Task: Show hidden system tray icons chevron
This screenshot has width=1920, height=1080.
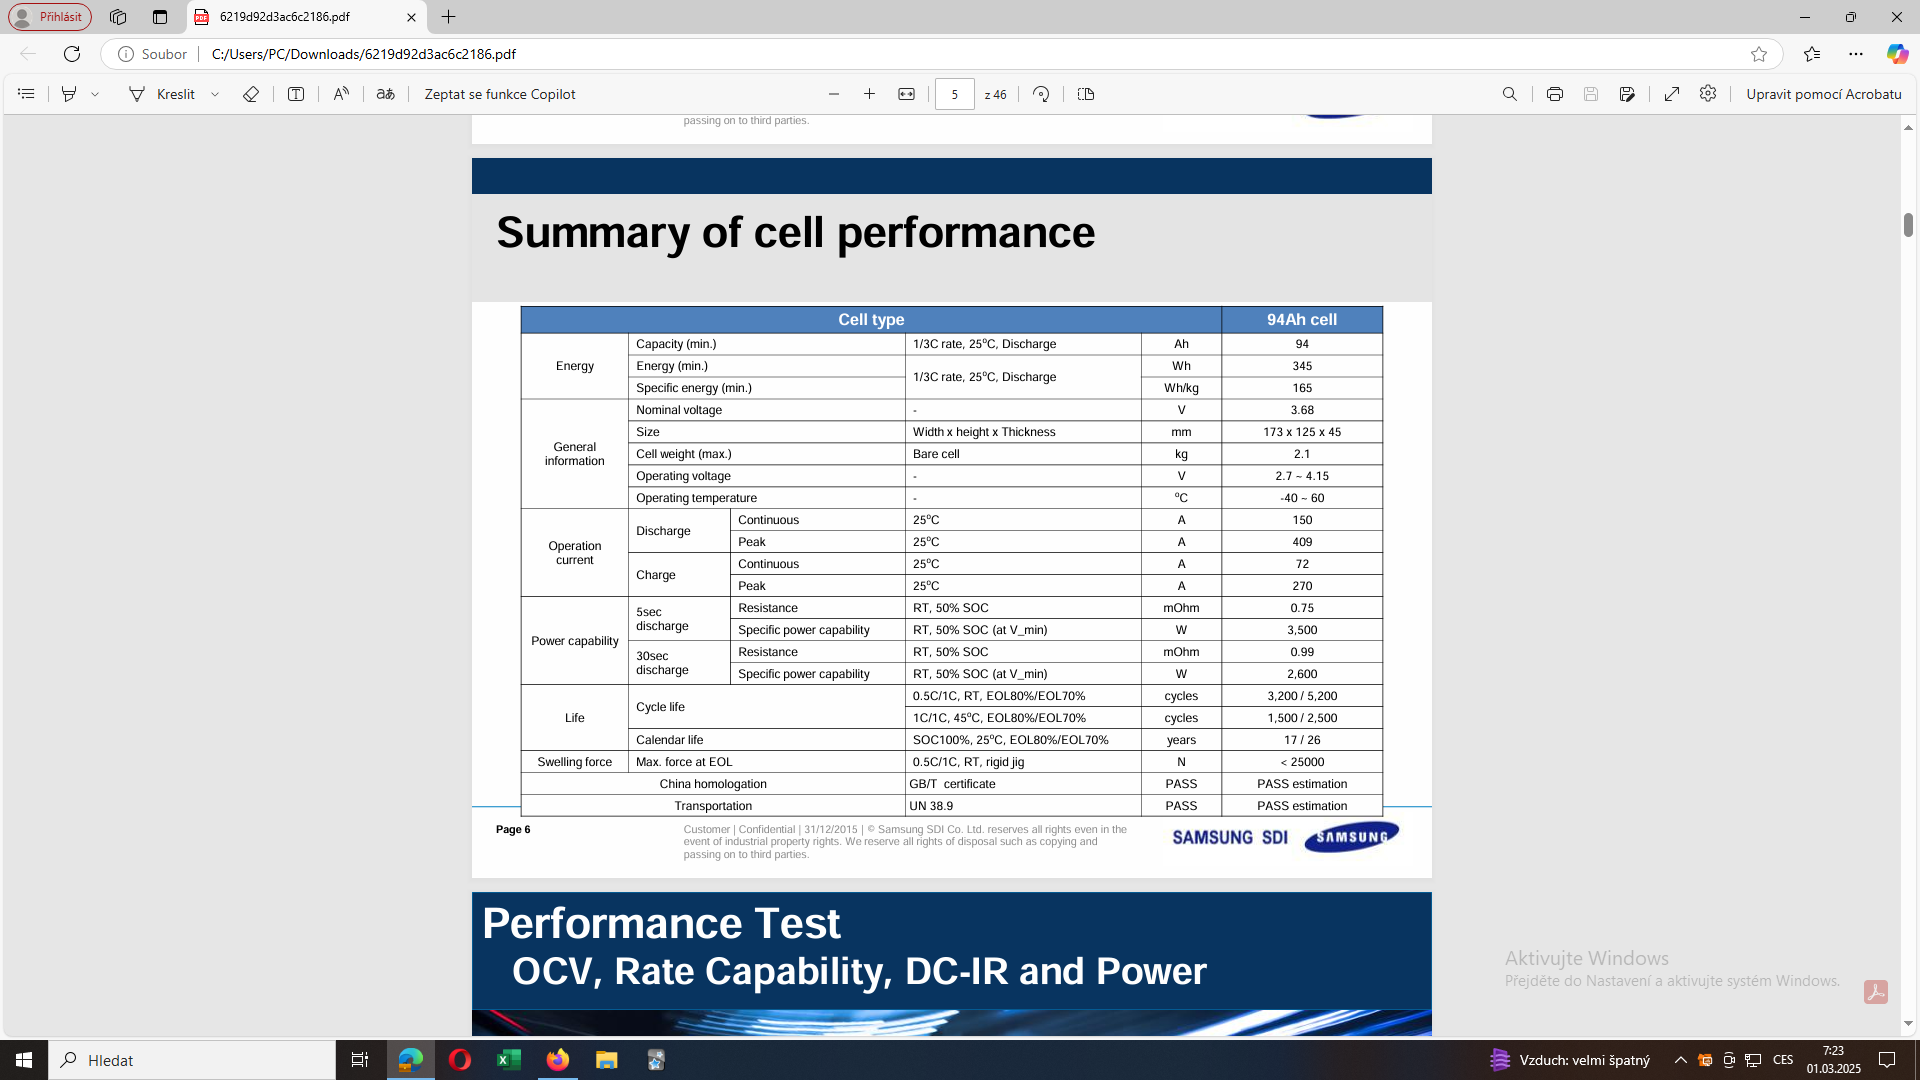Action: [1680, 1060]
